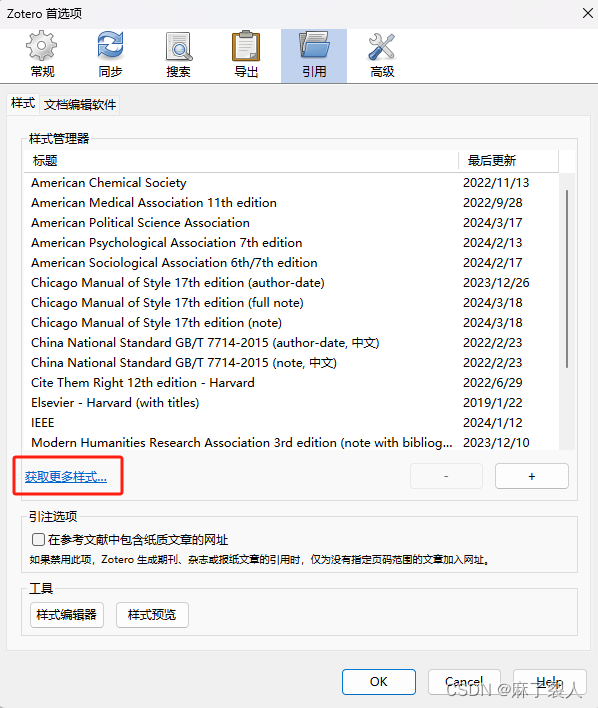598x708 pixels.
Task: Open the 同步 sync preferences pane
Action: click(110, 55)
